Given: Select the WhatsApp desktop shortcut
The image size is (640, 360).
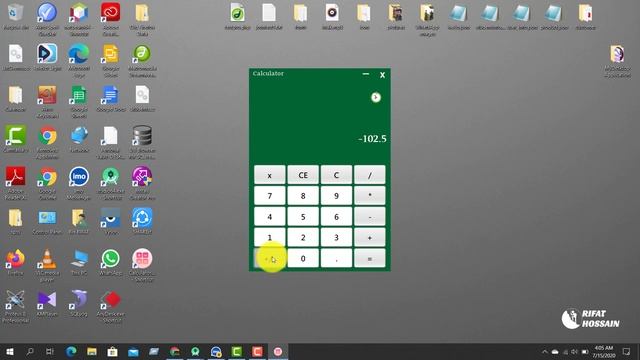Looking at the screenshot, I should (111, 262).
